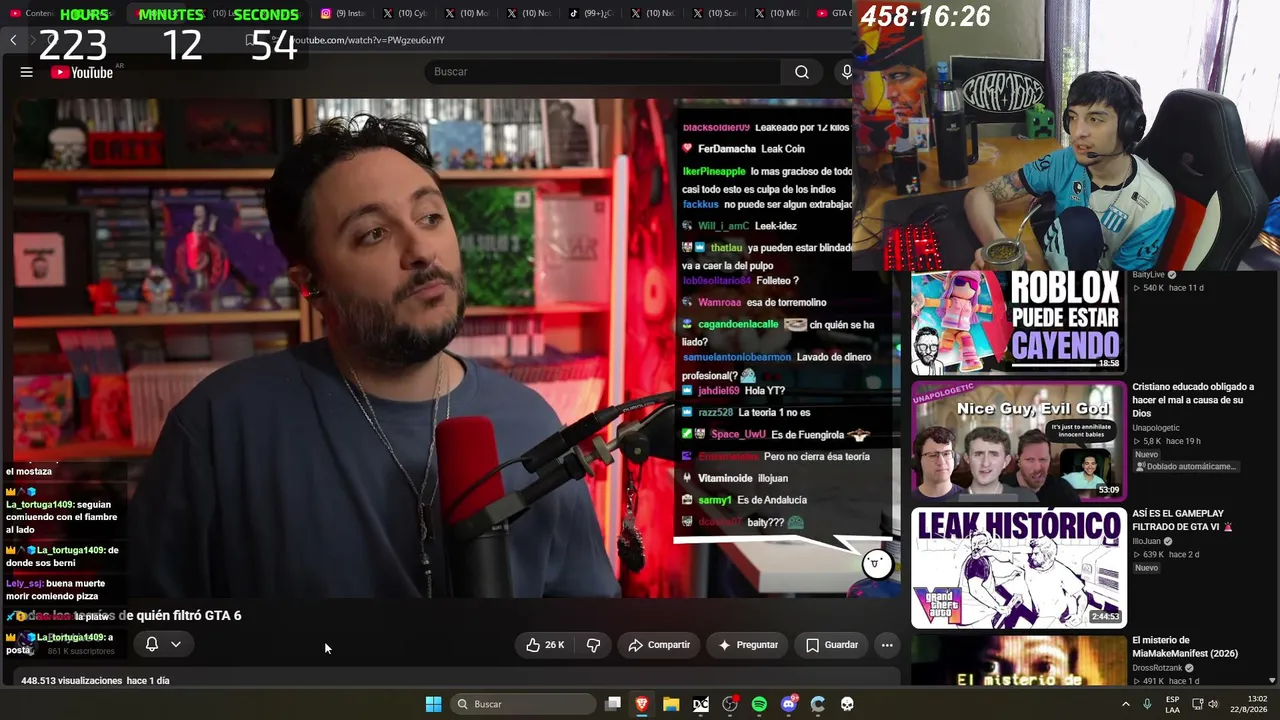This screenshot has height=720, width=1280.
Task: Go back with the browser back arrow
Action: point(13,40)
